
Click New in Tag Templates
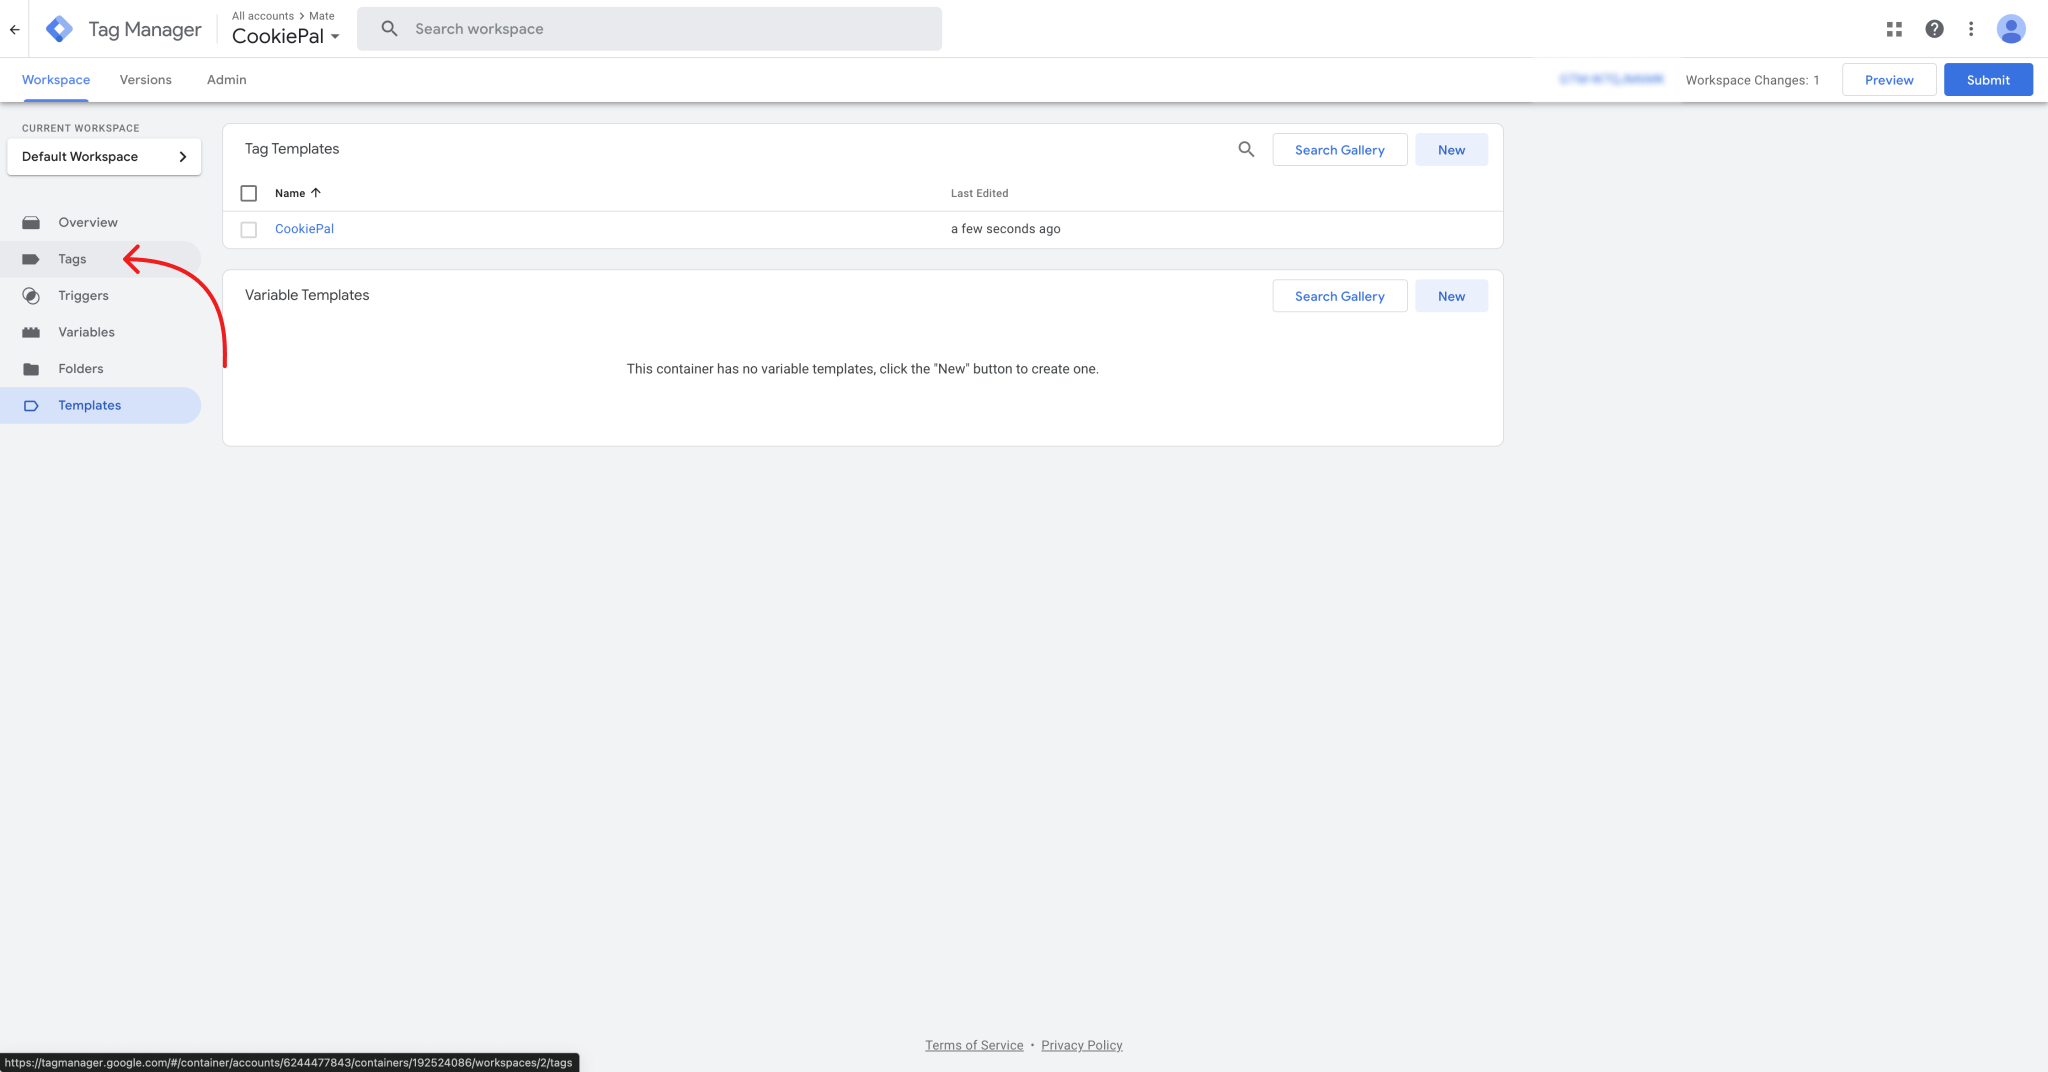click(1451, 150)
